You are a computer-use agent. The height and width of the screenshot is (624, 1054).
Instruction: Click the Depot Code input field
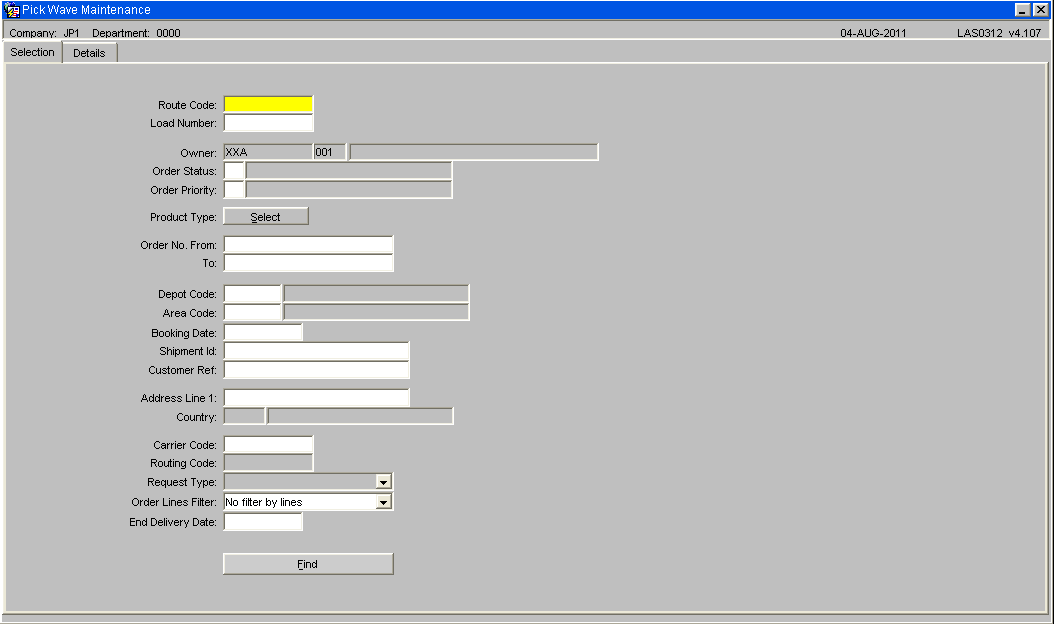253,294
